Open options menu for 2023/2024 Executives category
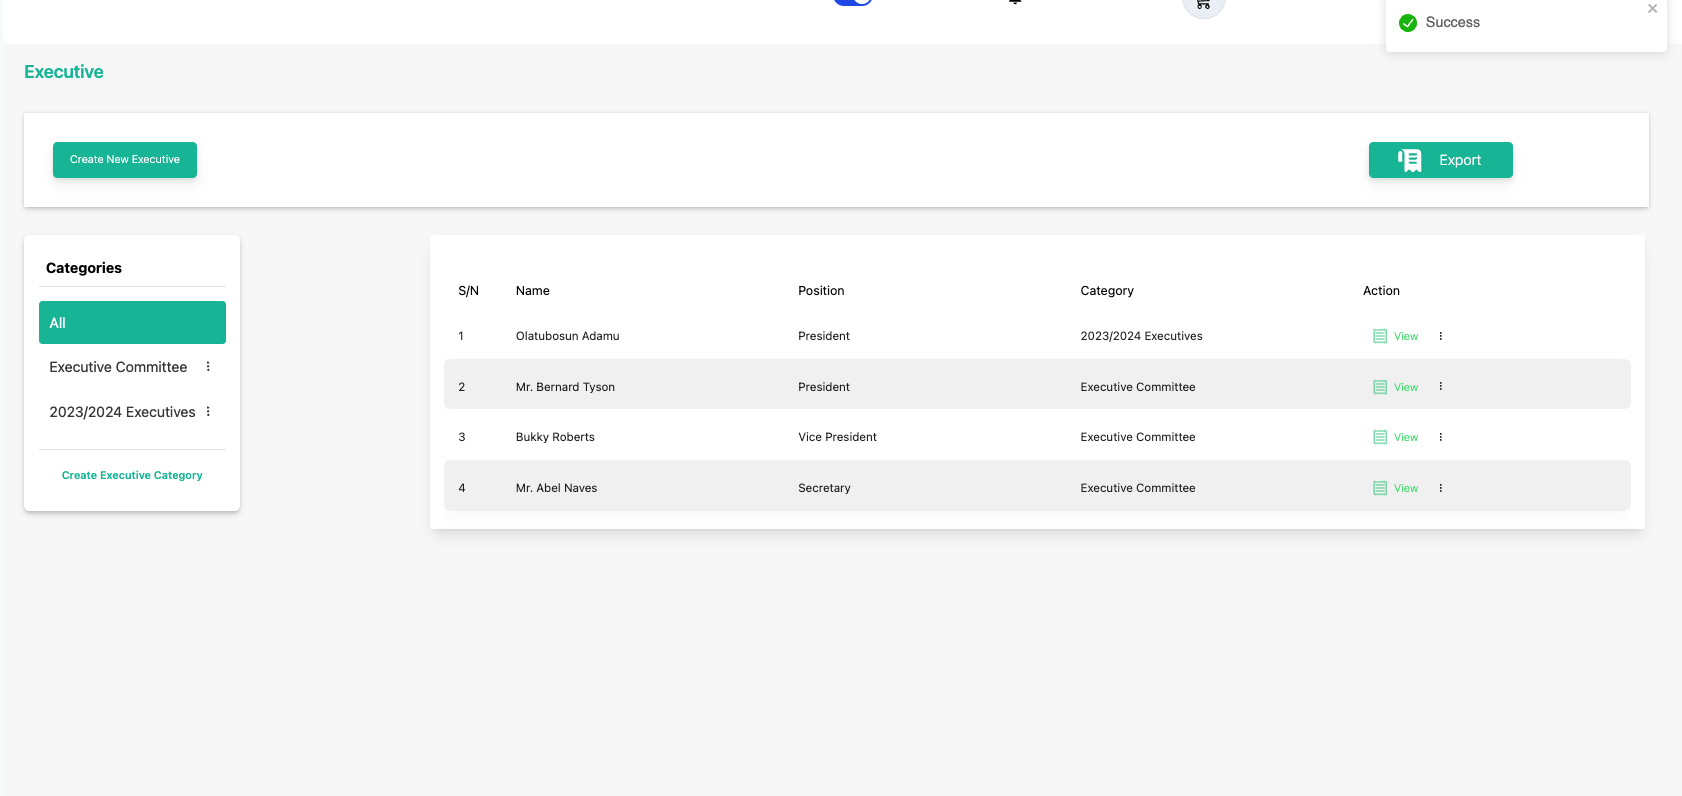This screenshot has height=796, width=1682. click(x=208, y=412)
